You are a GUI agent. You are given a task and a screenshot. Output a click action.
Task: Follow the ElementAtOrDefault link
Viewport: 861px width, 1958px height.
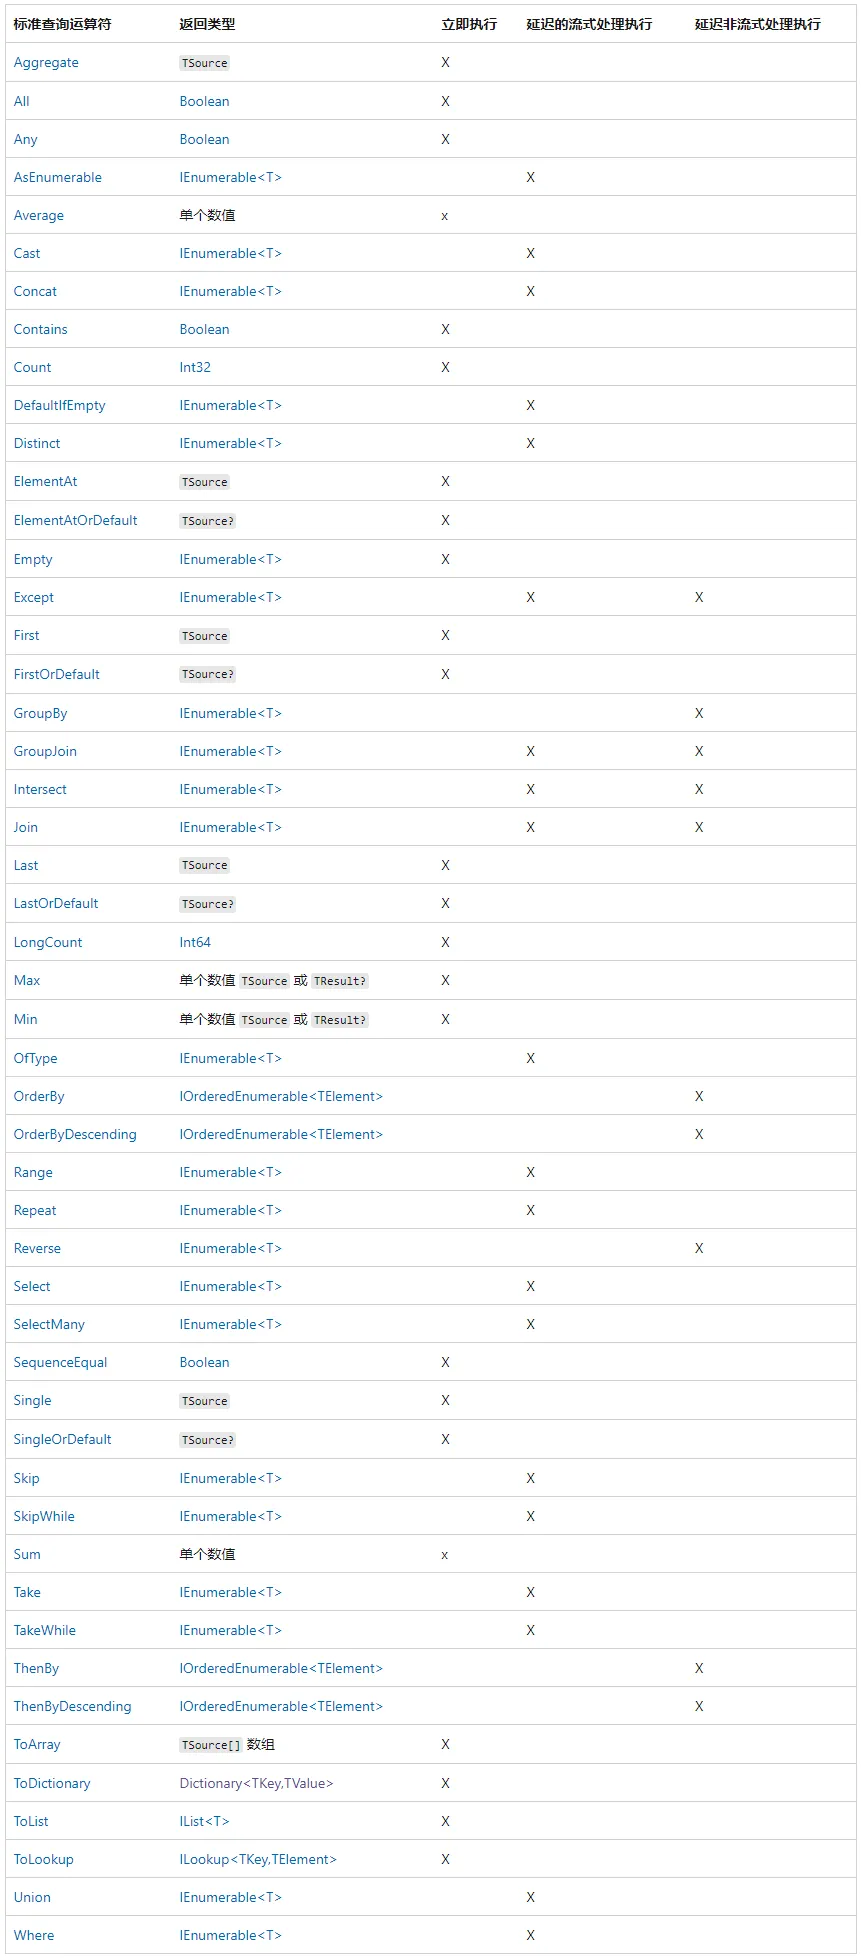click(x=75, y=520)
